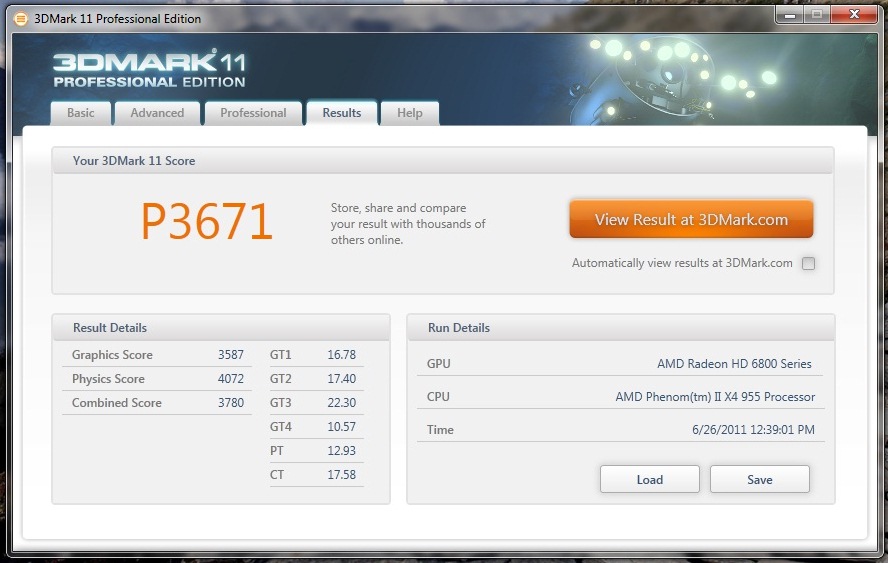888x563 pixels.
Task: Switch to the Advanced tab
Action: pyautogui.click(x=157, y=113)
